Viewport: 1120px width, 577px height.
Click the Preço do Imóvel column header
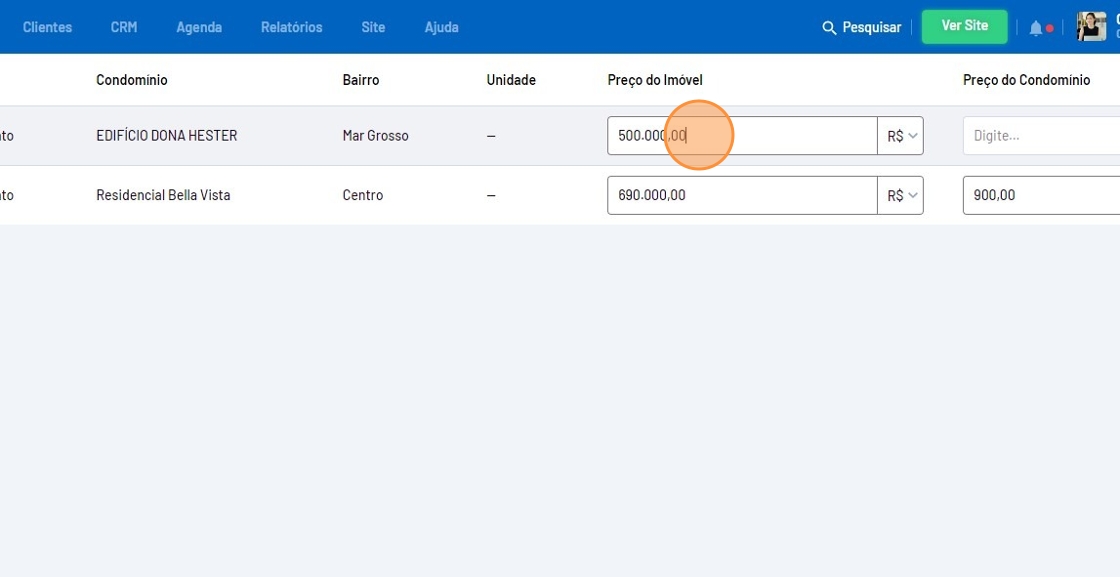pyautogui.click(x=655, y=80)
